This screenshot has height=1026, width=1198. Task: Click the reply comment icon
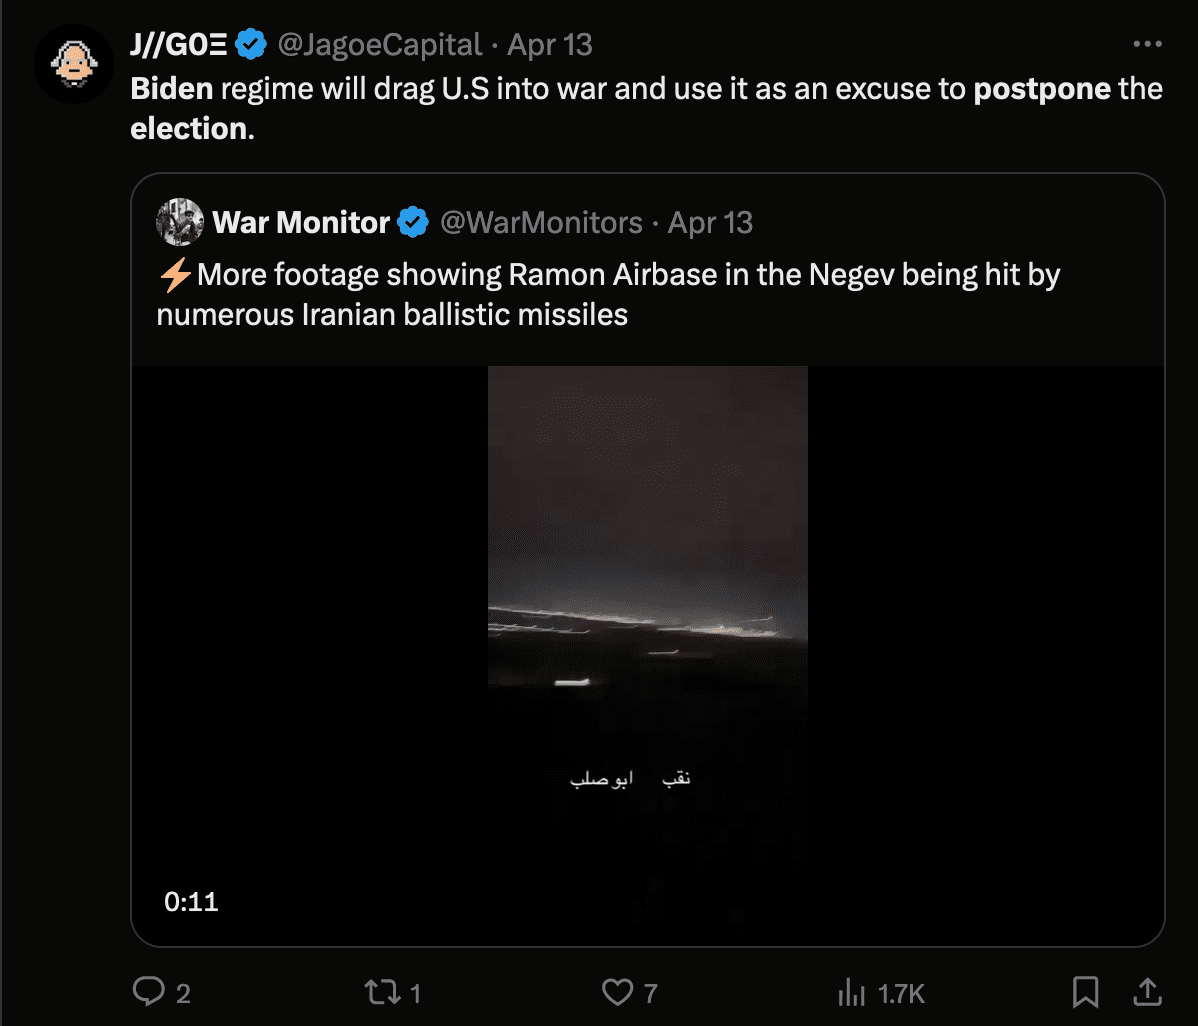[x=149, y=992]
